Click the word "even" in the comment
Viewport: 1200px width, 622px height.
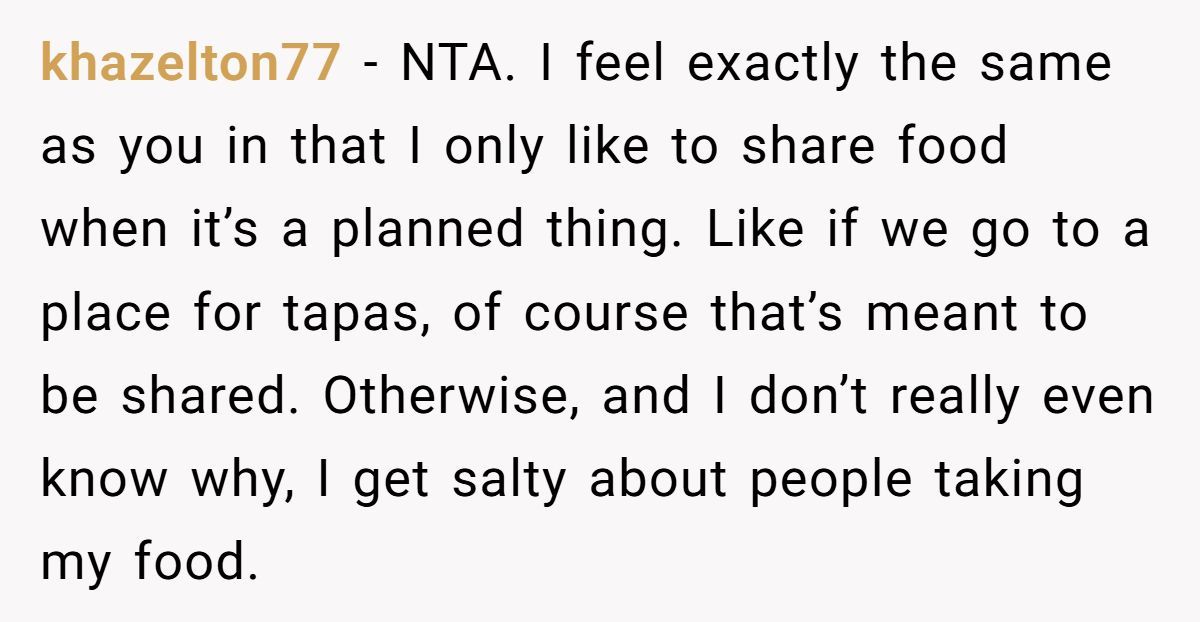(1098, 397)
